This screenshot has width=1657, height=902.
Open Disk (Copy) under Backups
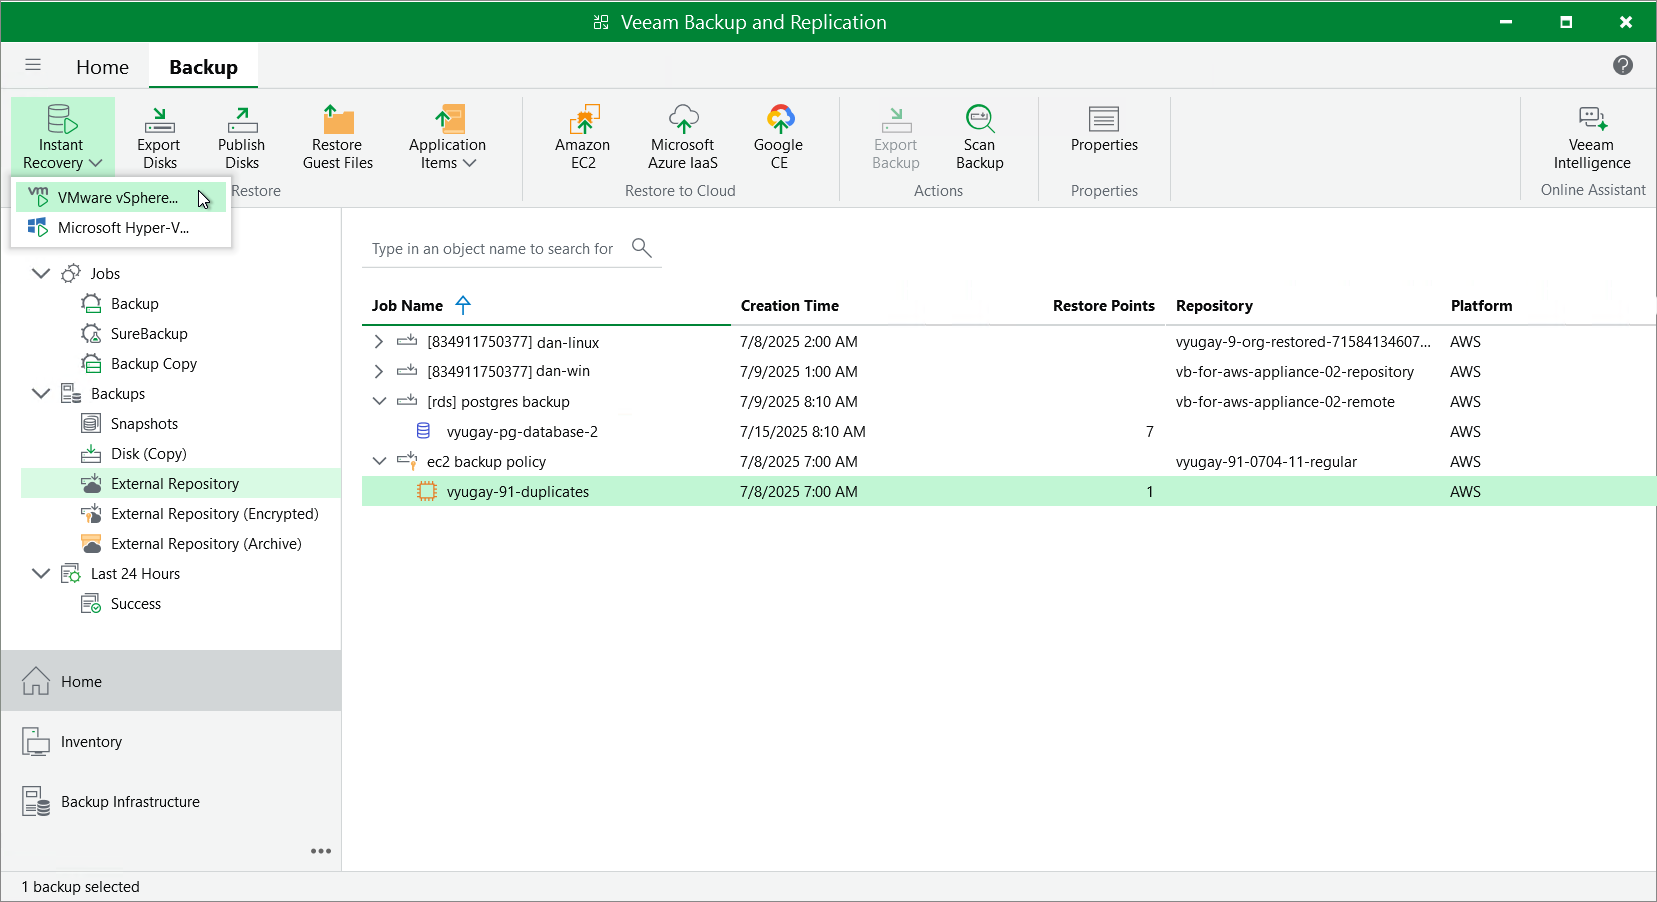point(148,453)
